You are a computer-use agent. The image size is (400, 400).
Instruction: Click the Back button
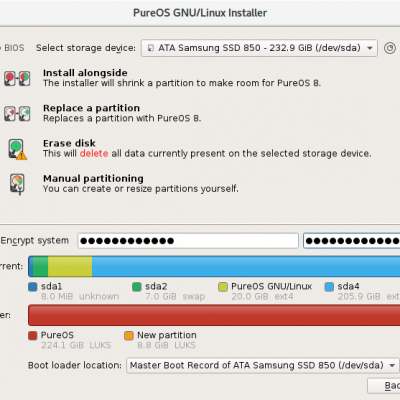pyautogui.click(x=384, y=386)
